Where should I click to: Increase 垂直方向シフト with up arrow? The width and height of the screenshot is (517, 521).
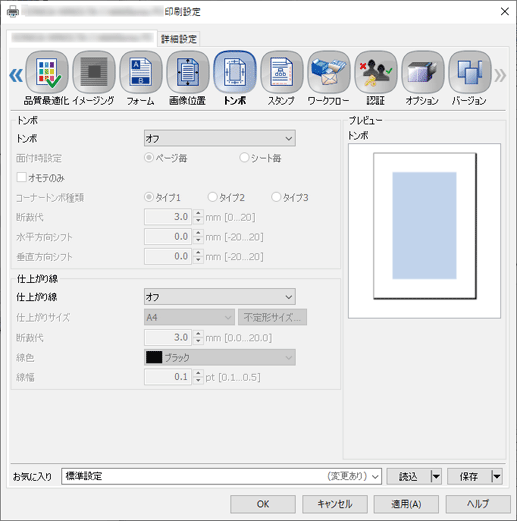pos(198,252)
